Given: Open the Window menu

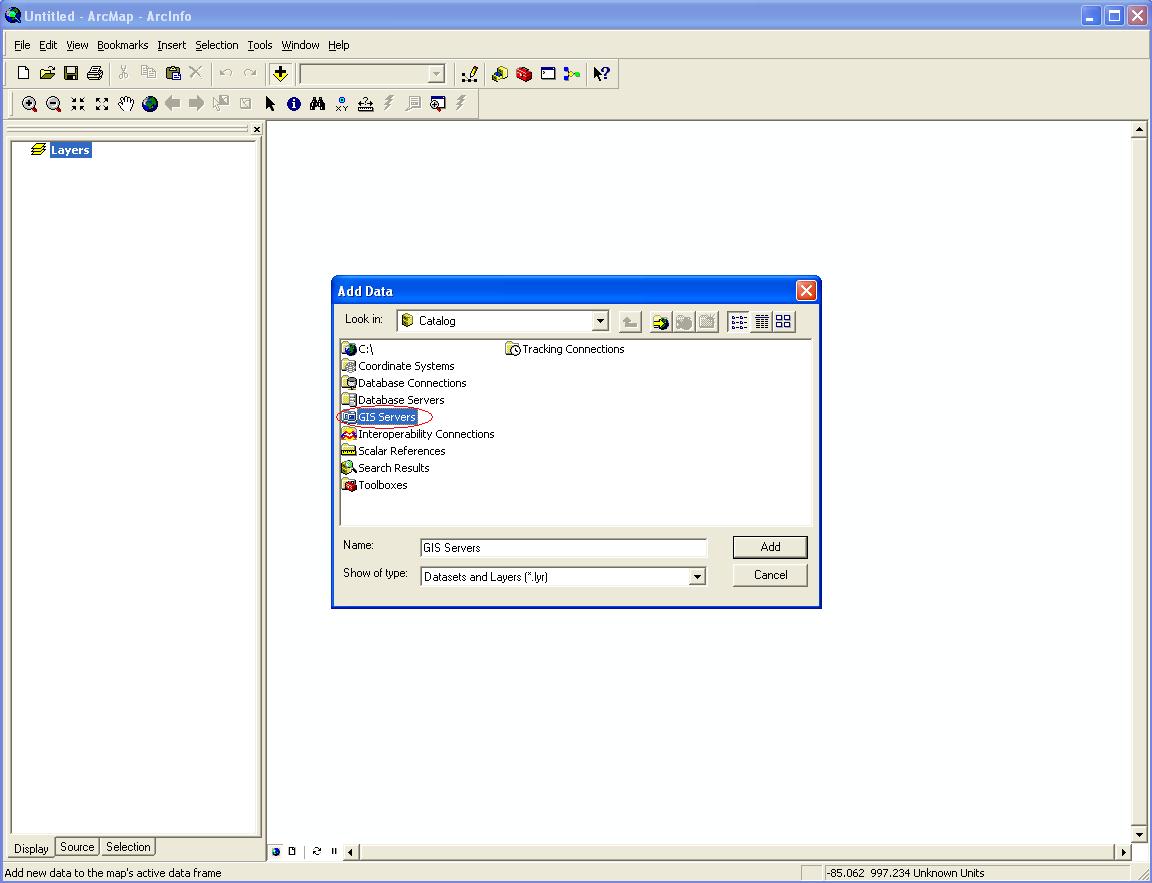Looking at the screenshot, I should point(300,45).
